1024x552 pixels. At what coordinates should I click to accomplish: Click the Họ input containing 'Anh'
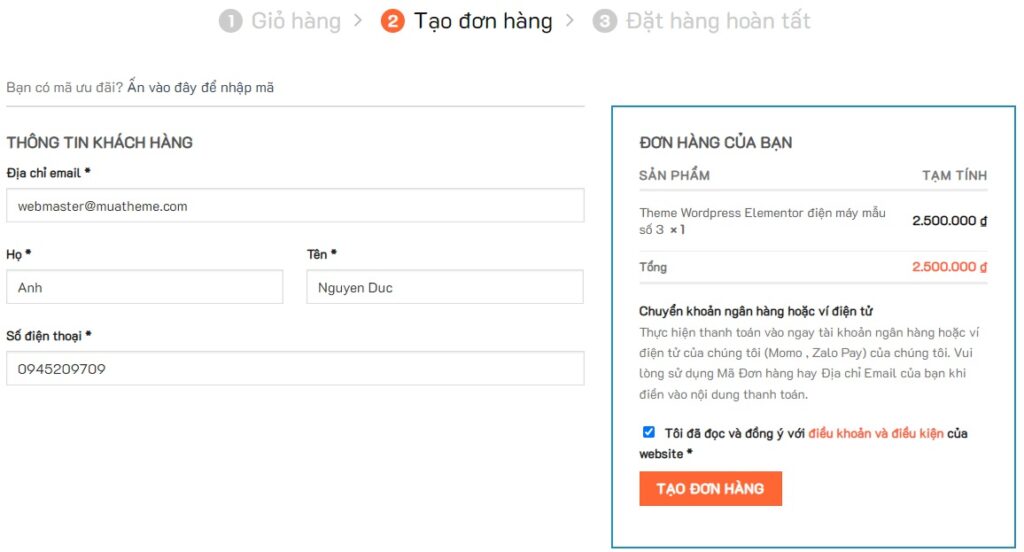pos(145,288)
